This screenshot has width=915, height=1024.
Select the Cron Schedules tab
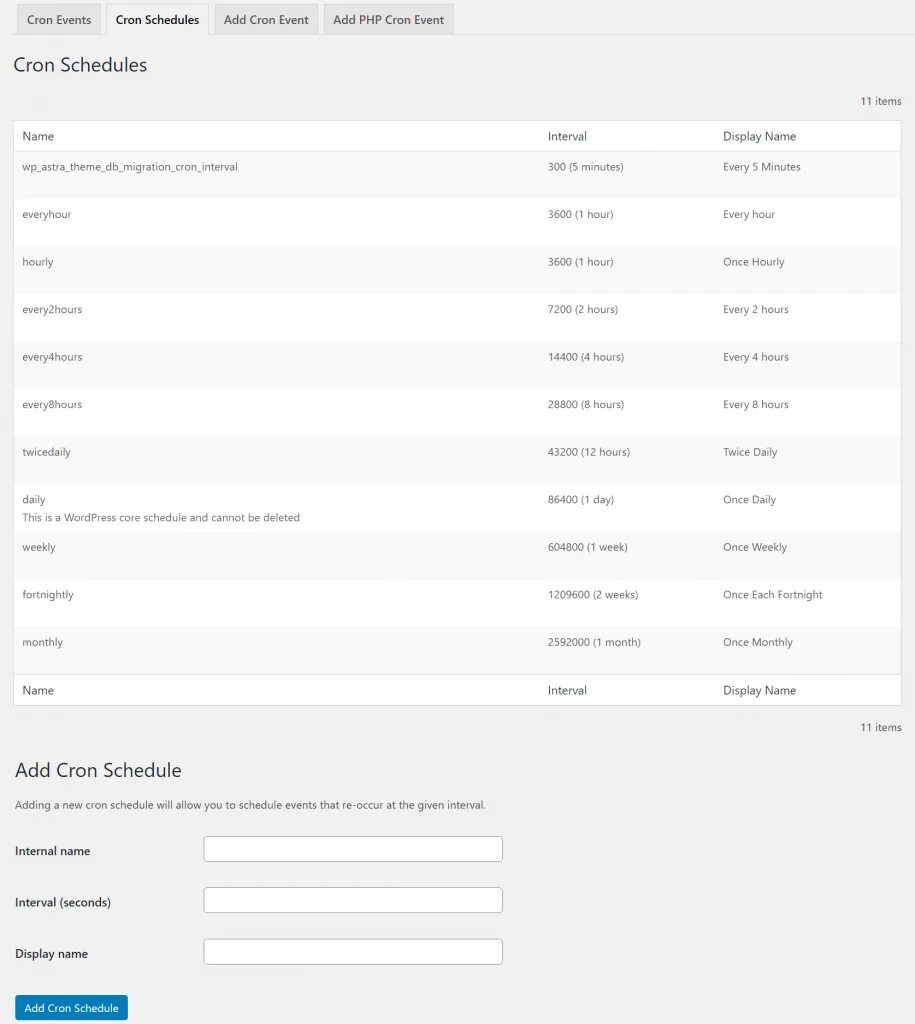156,19
